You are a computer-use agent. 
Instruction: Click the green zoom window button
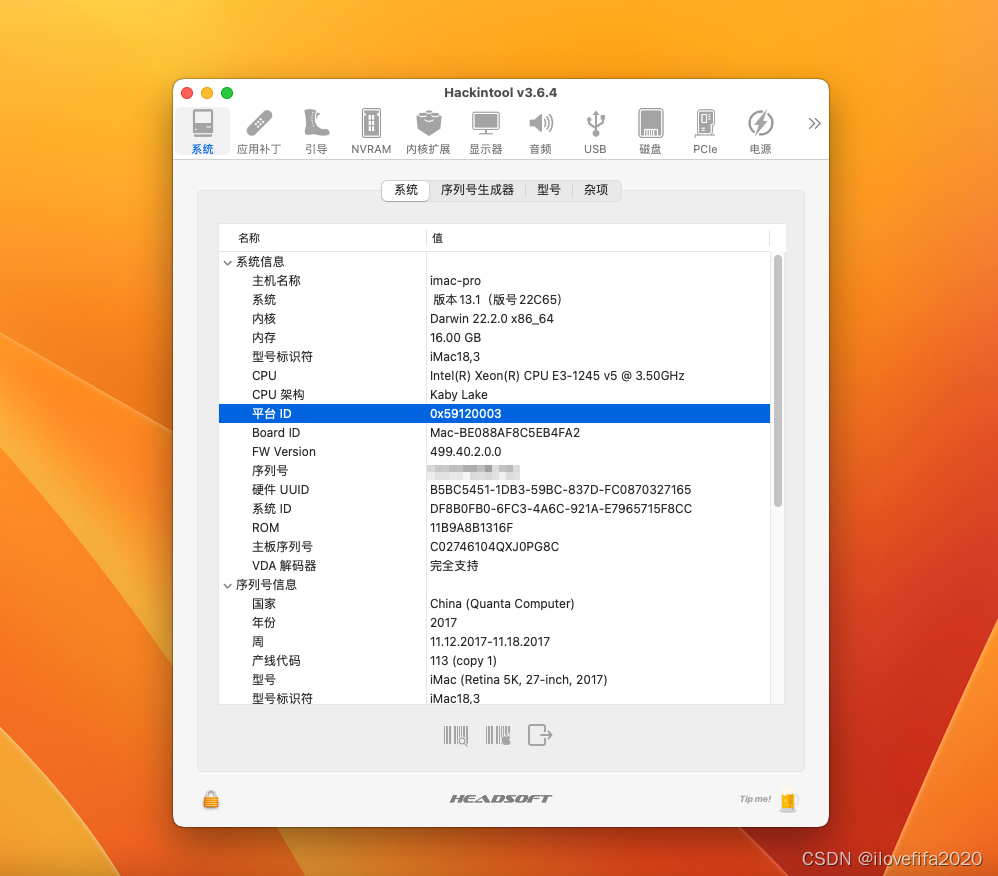pyautogui.click(x=227, y=93)
